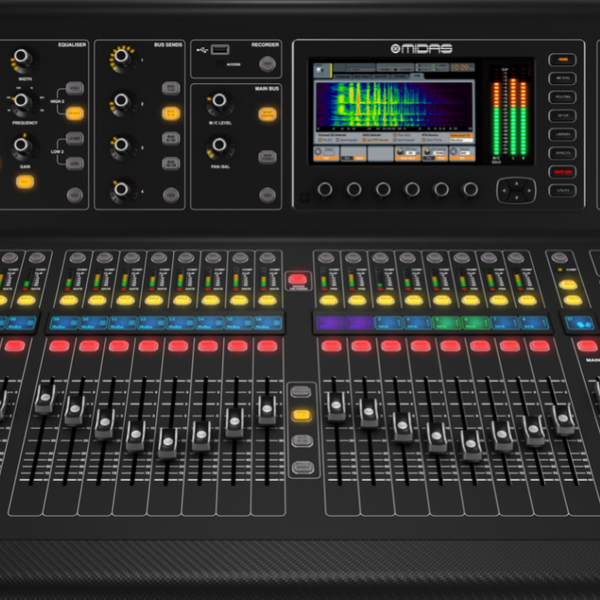Select the active rta tab on the display
Viewport: 600px width, 600px height.
click(417, 76)
